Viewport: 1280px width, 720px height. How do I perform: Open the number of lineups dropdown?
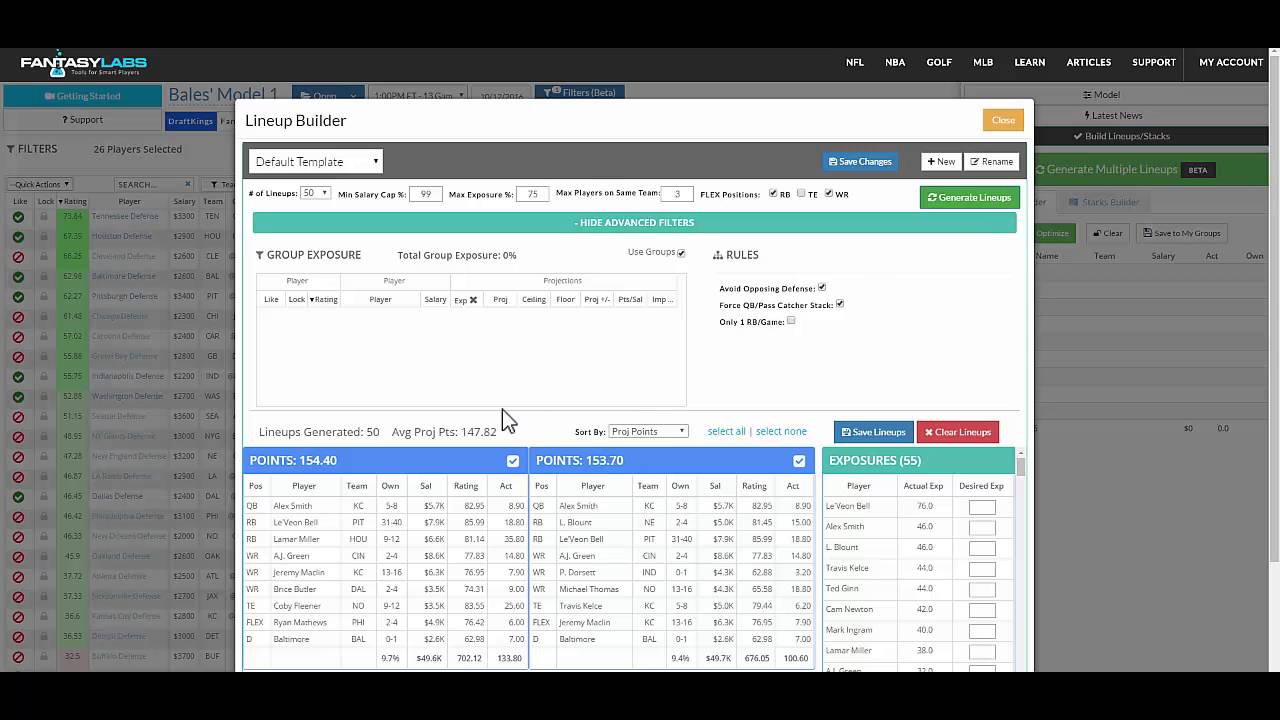[315, 193]
